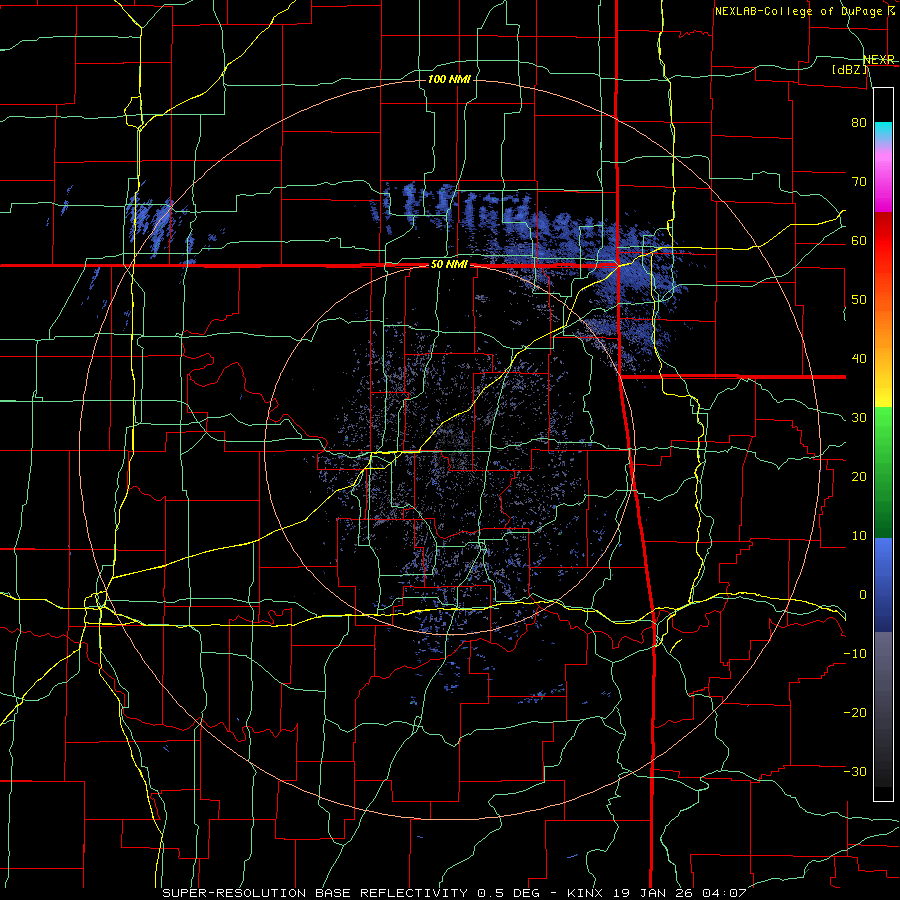Click the 10 value on the dBZ scale
Screen dimensions: 900x900
coord(859,536)
